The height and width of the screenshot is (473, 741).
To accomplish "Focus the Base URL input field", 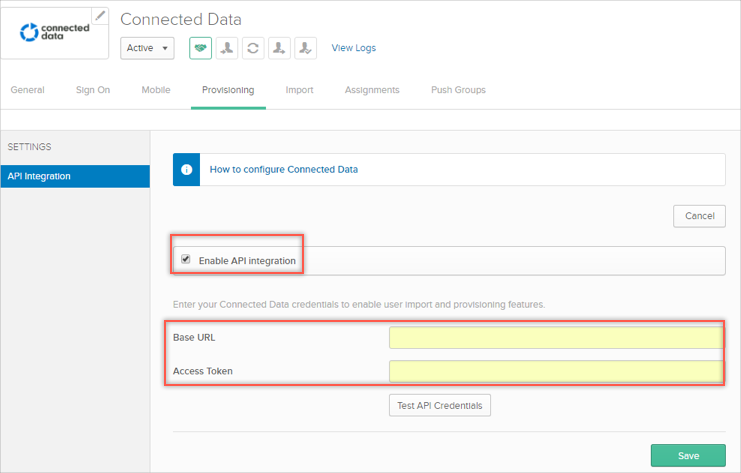I will (555, 338).
